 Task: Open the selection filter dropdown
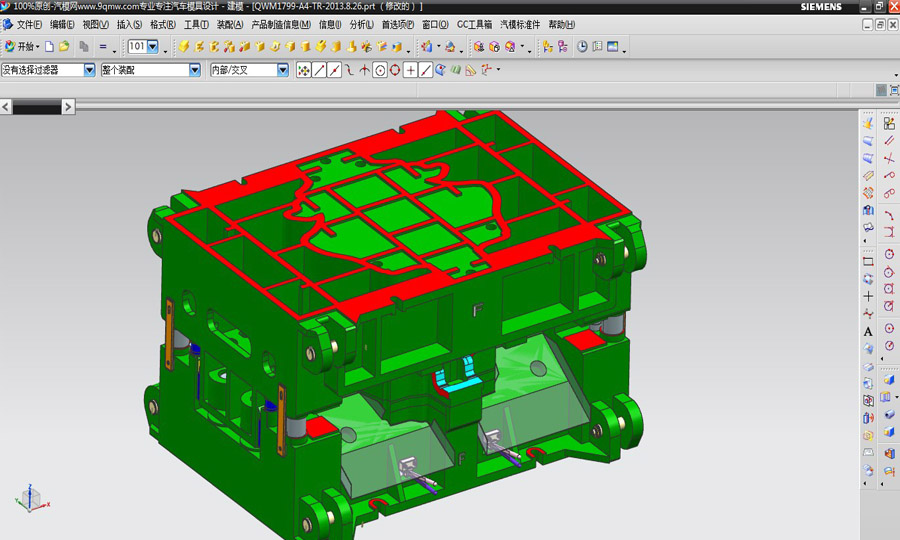(90, 70)
